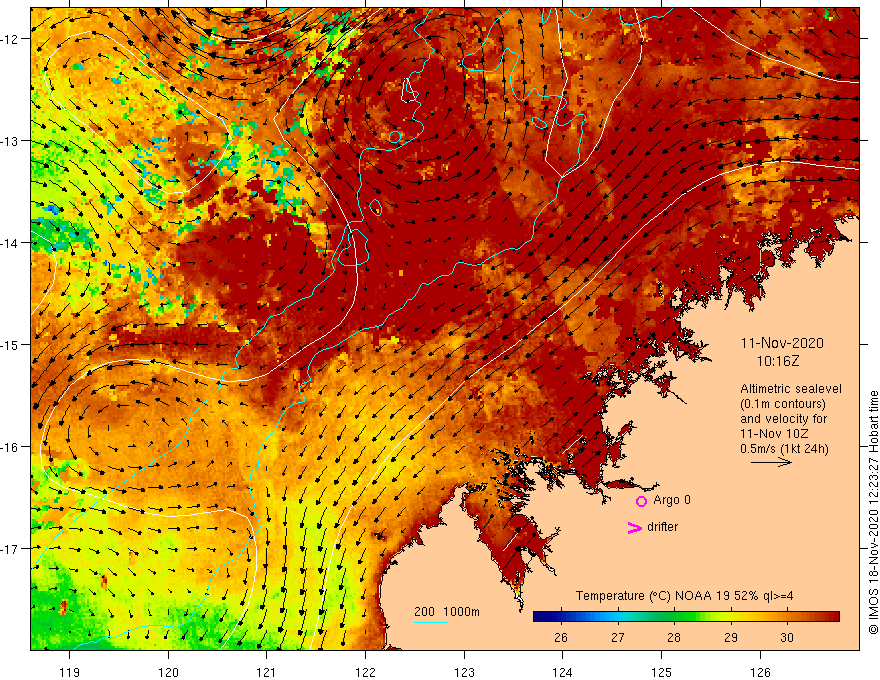Click longitude axis label '119'

[x=70, y=672]
